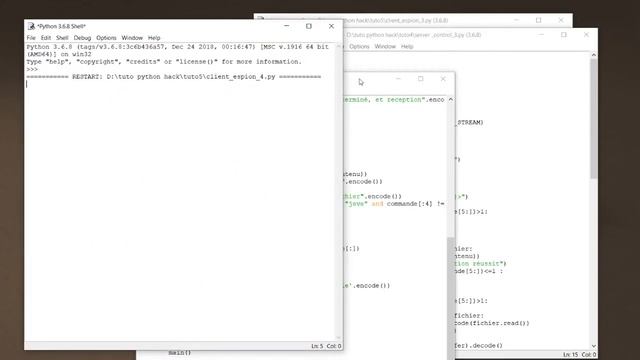
Task: Click the RESTART line in the shell output
Action: (173, 77)
